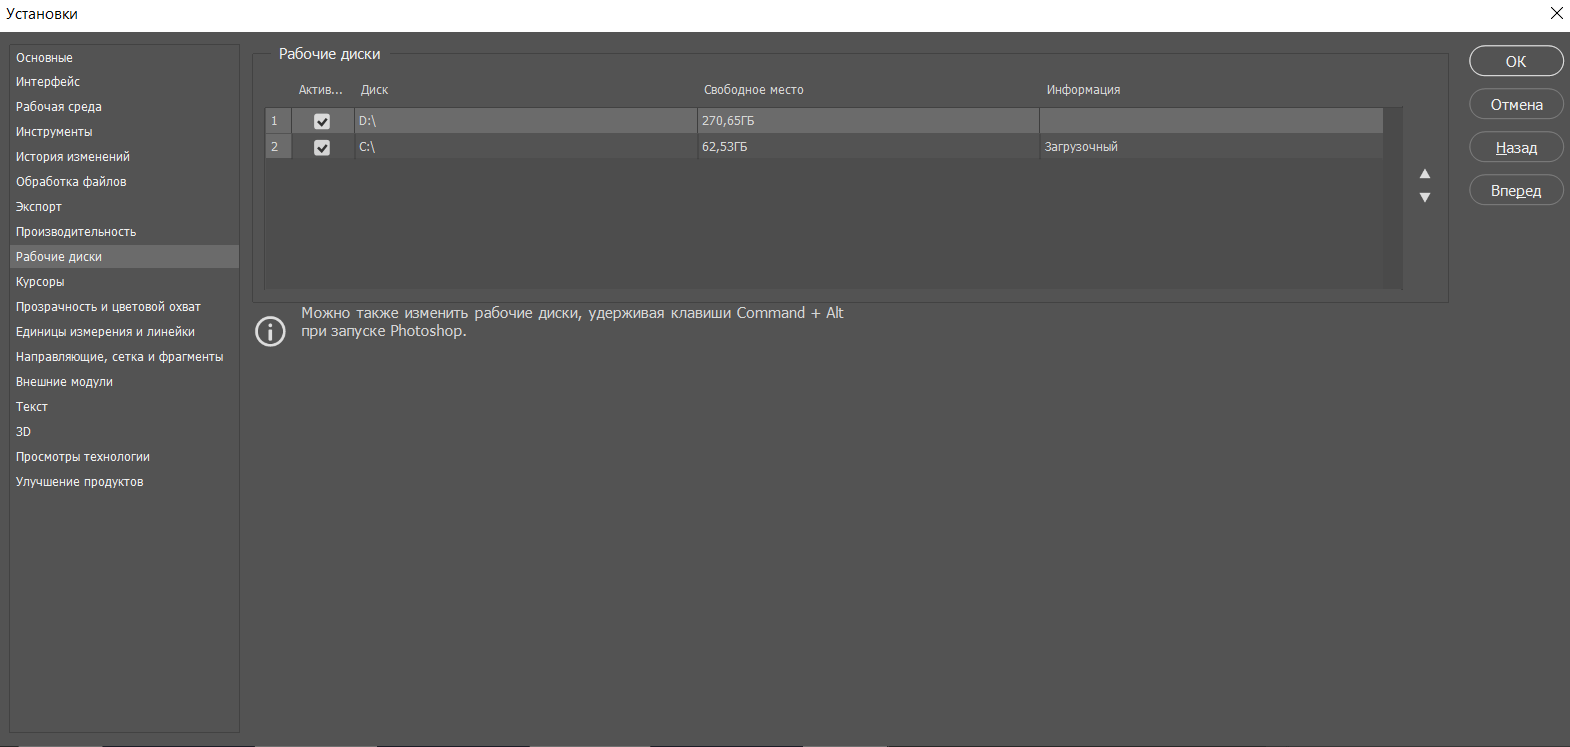Select the D:\ disk row
This screenshot has height=747, width=1570.
824,121
